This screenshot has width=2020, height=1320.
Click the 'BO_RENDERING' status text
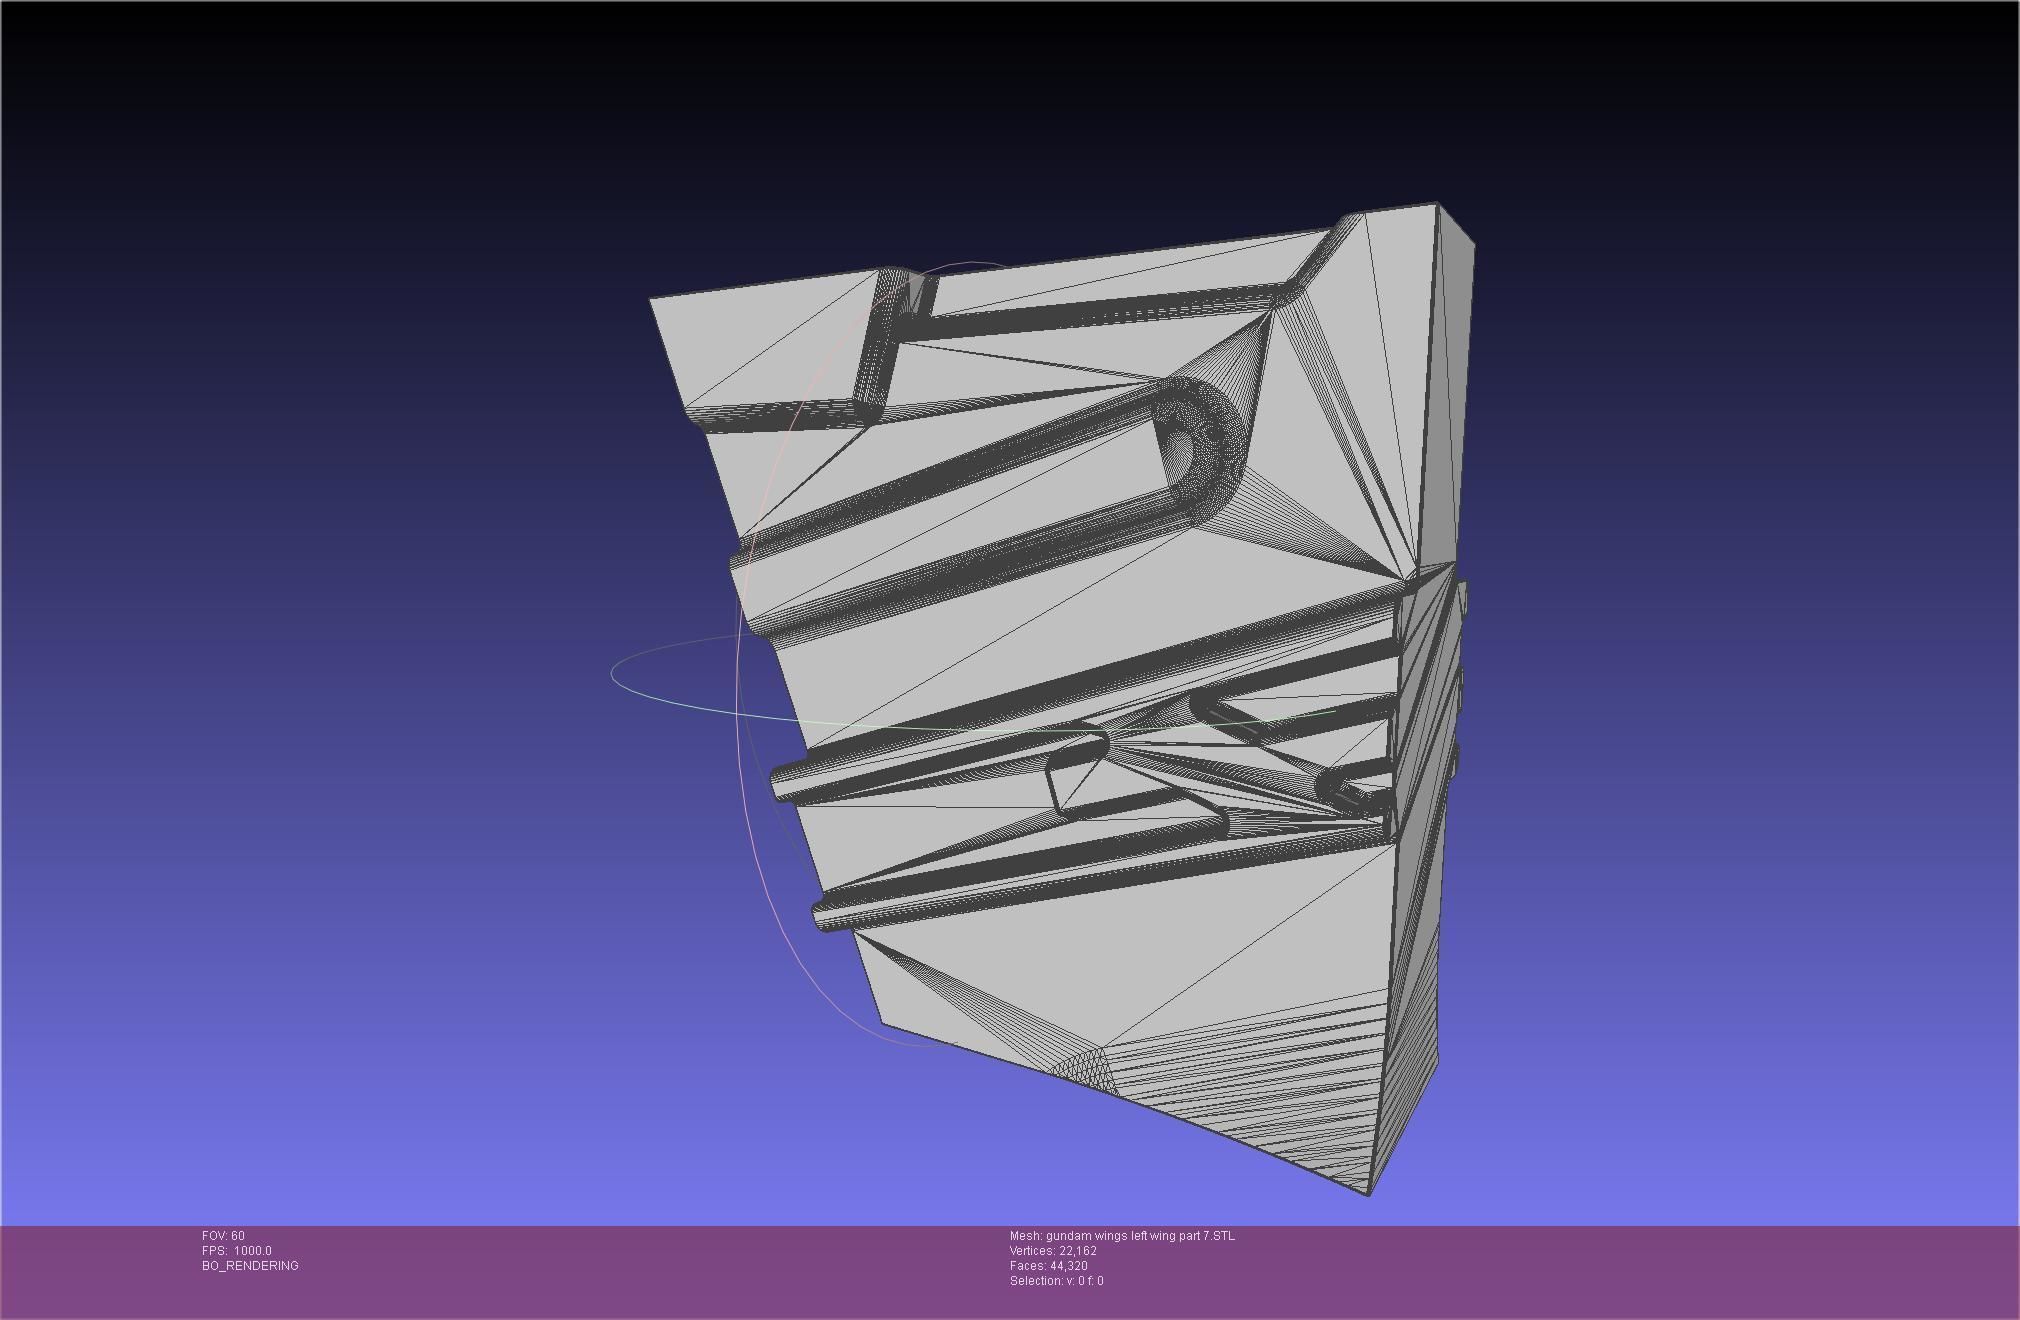click(x=250, y=1266)
